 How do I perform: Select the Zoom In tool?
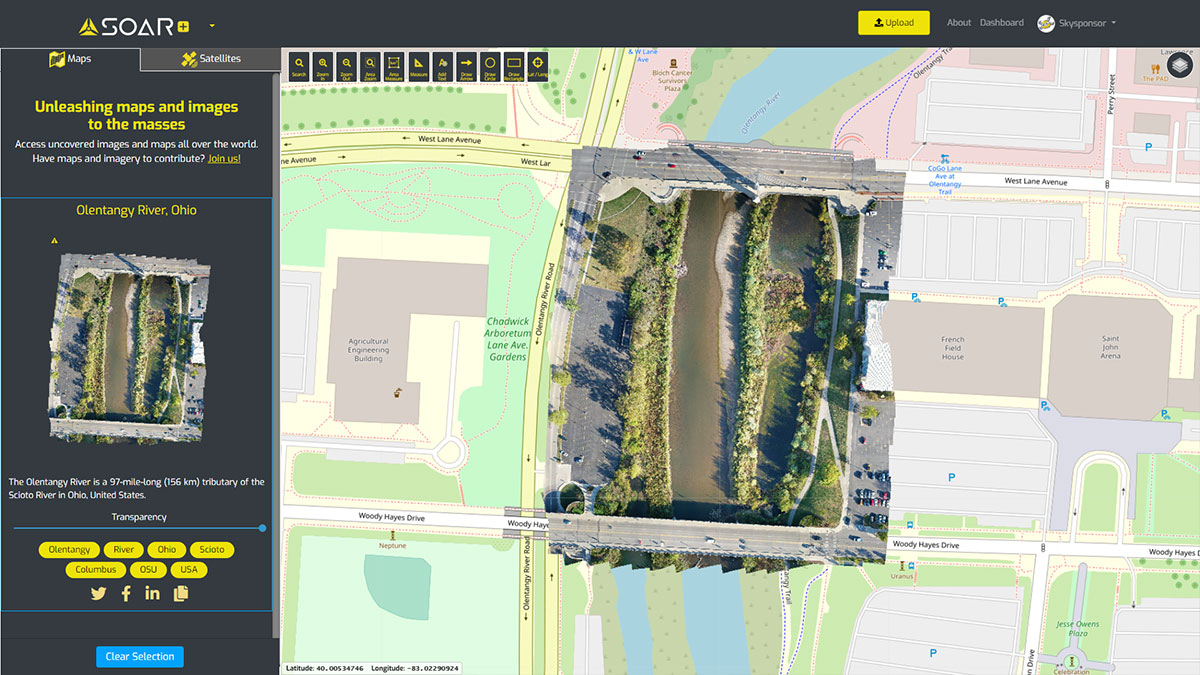pos(323,65)
